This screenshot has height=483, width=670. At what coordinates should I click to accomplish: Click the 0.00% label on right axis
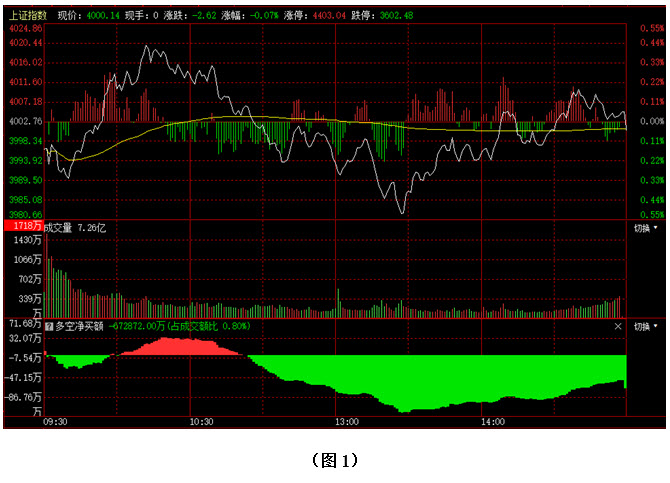point(652,121)
